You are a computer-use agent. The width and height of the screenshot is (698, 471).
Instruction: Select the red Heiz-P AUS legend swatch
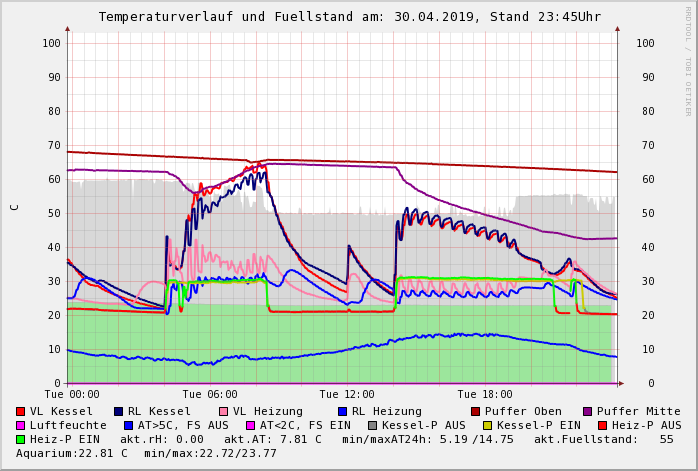[601, 425]
